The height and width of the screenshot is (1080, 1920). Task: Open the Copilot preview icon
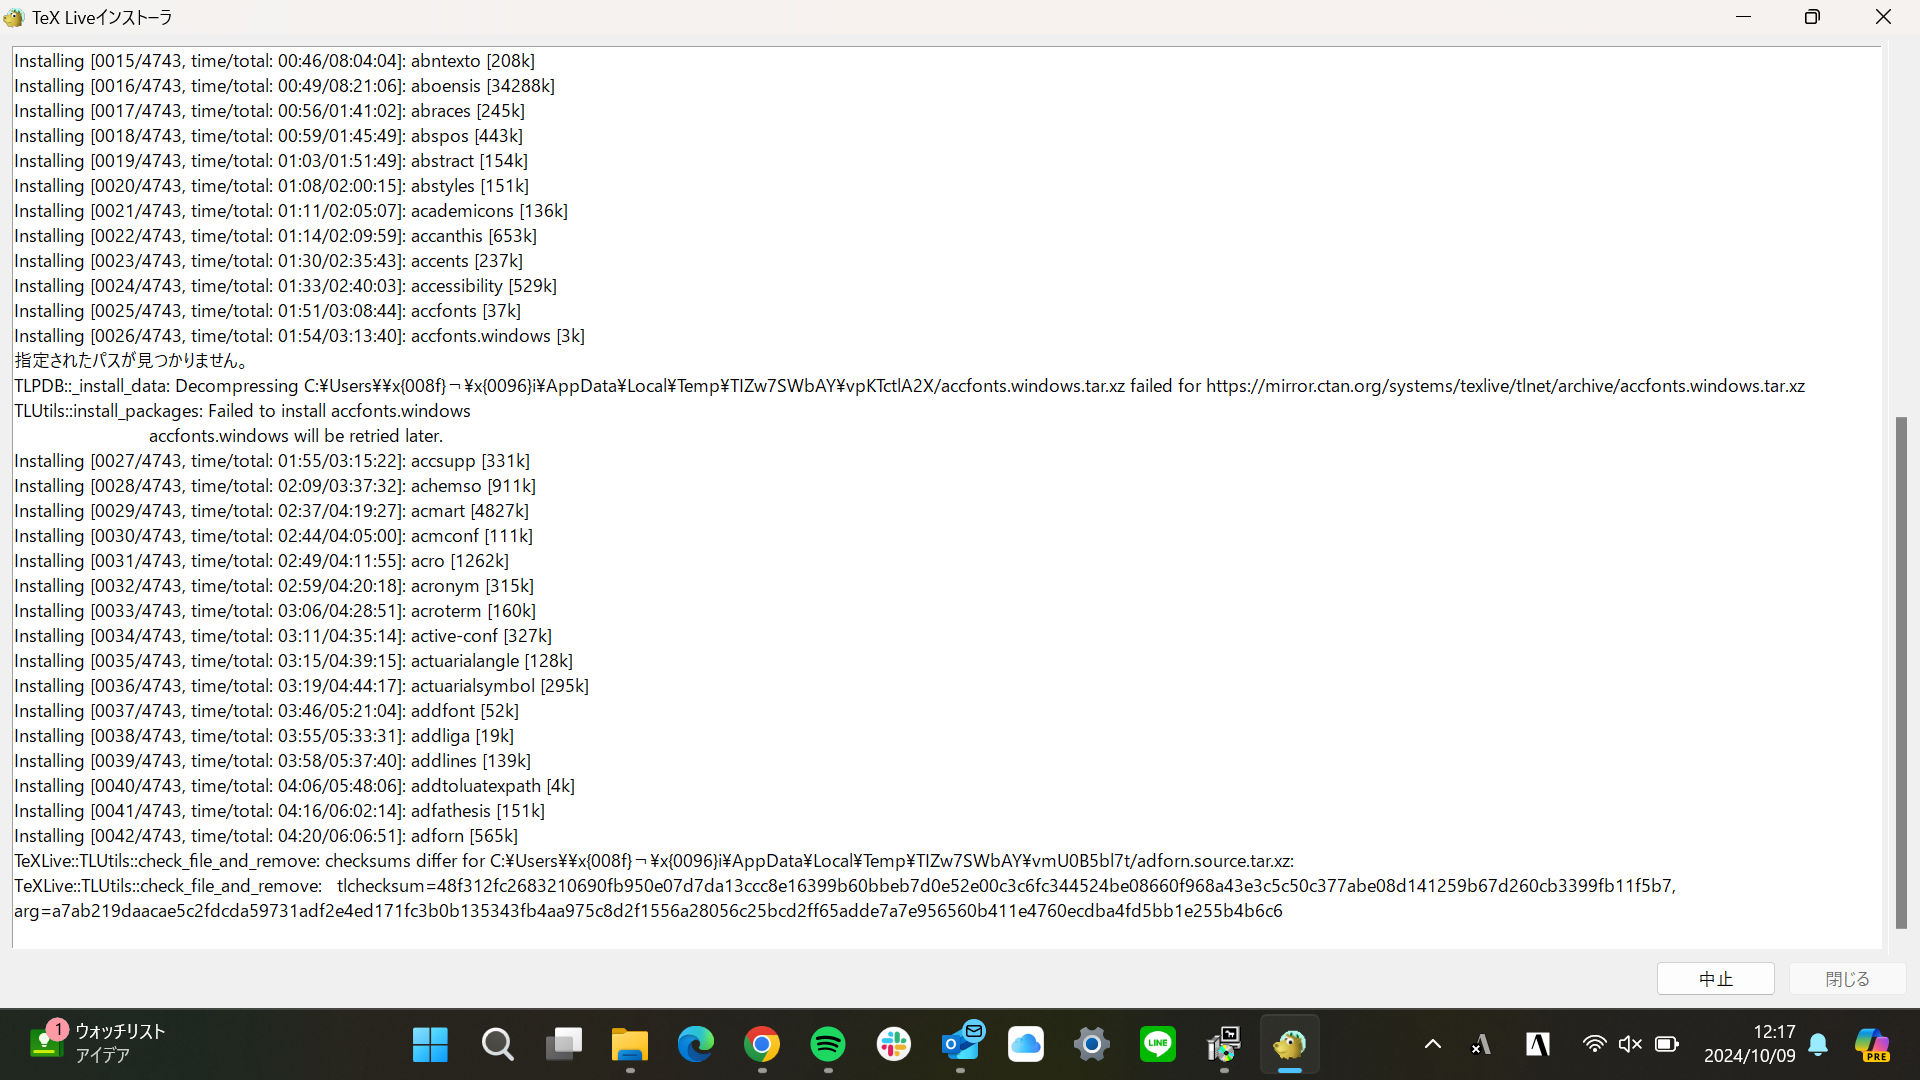tap(1873, 1045)
